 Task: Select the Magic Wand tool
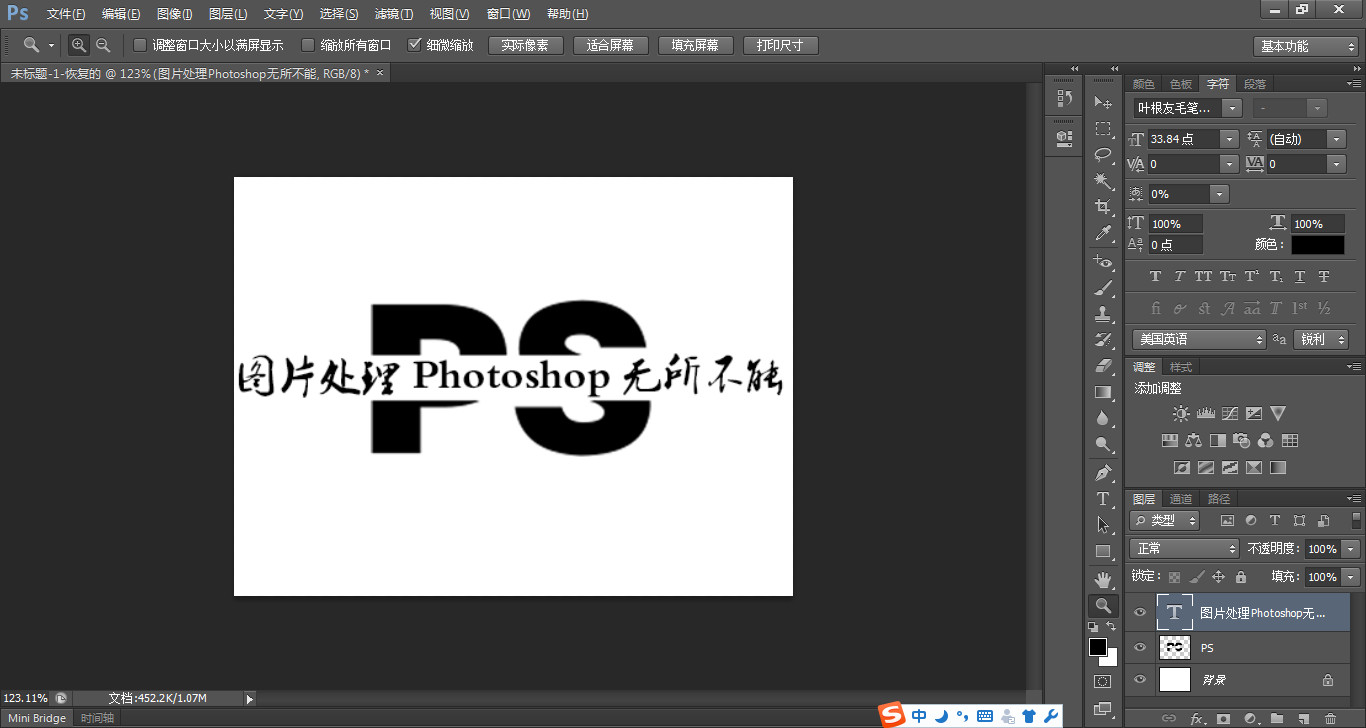coord(1103,180)
